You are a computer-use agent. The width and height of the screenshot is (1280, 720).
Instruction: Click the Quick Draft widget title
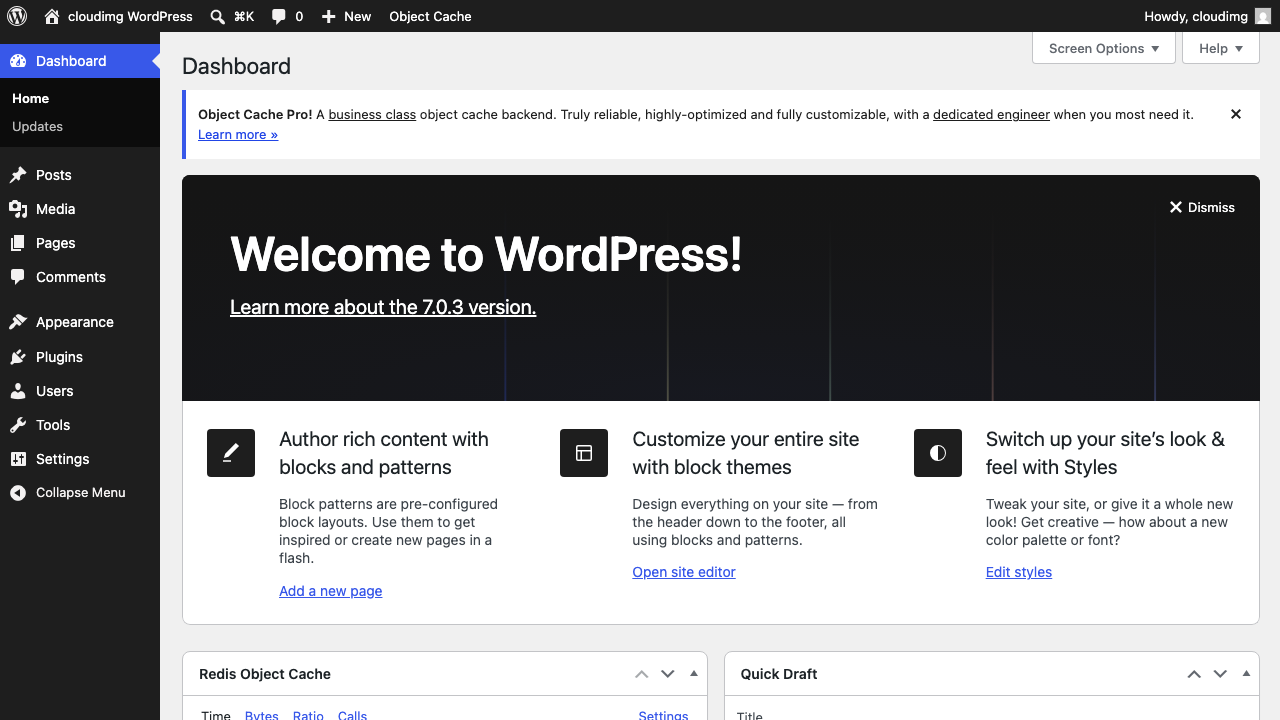(779, 674)
